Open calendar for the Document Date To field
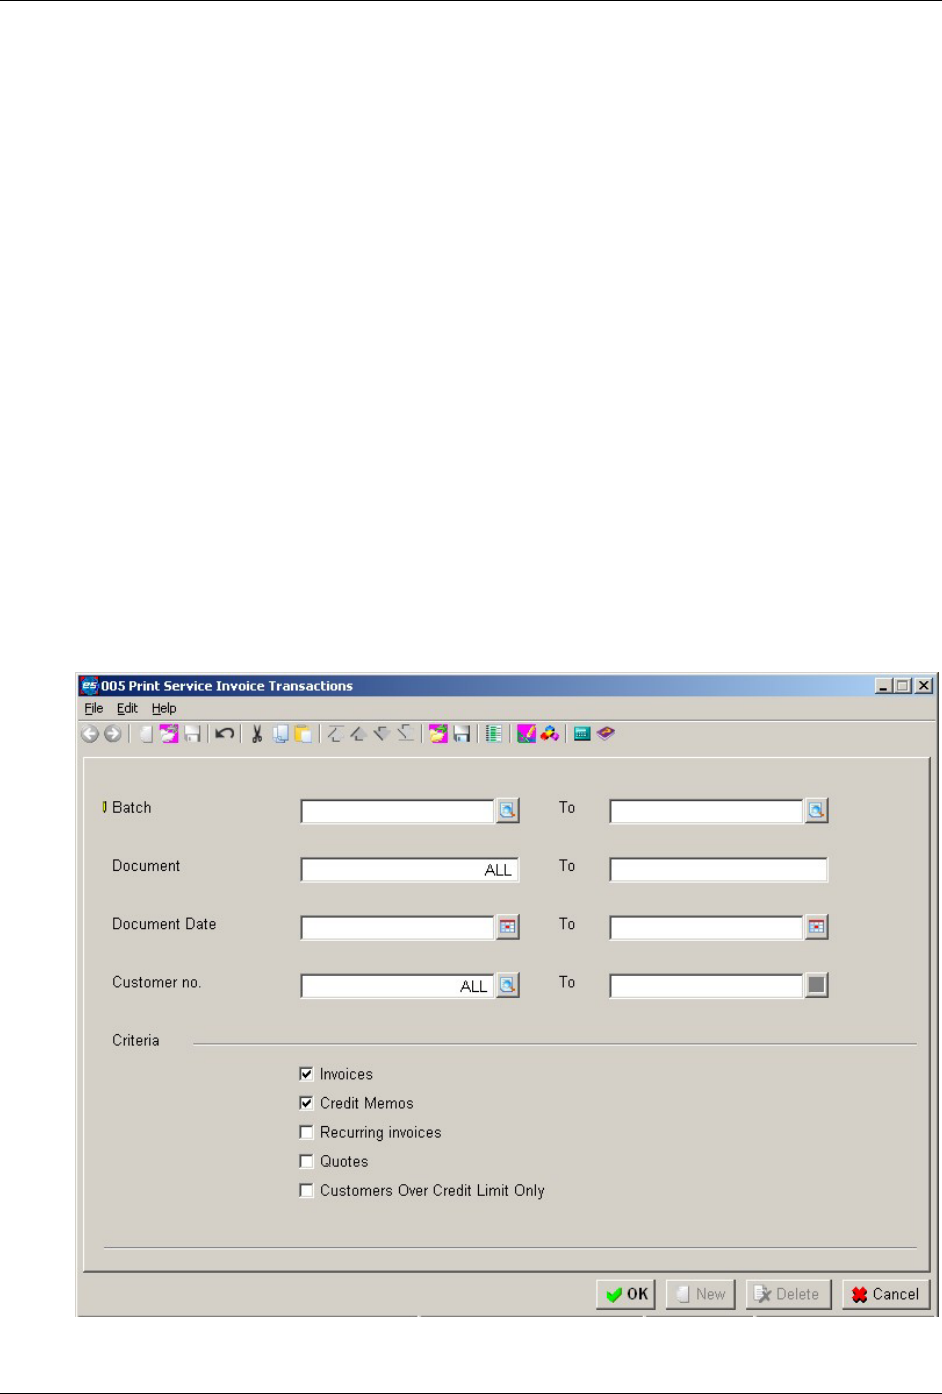The width and height of the screenshot is (942, 1394). [817, 928]
